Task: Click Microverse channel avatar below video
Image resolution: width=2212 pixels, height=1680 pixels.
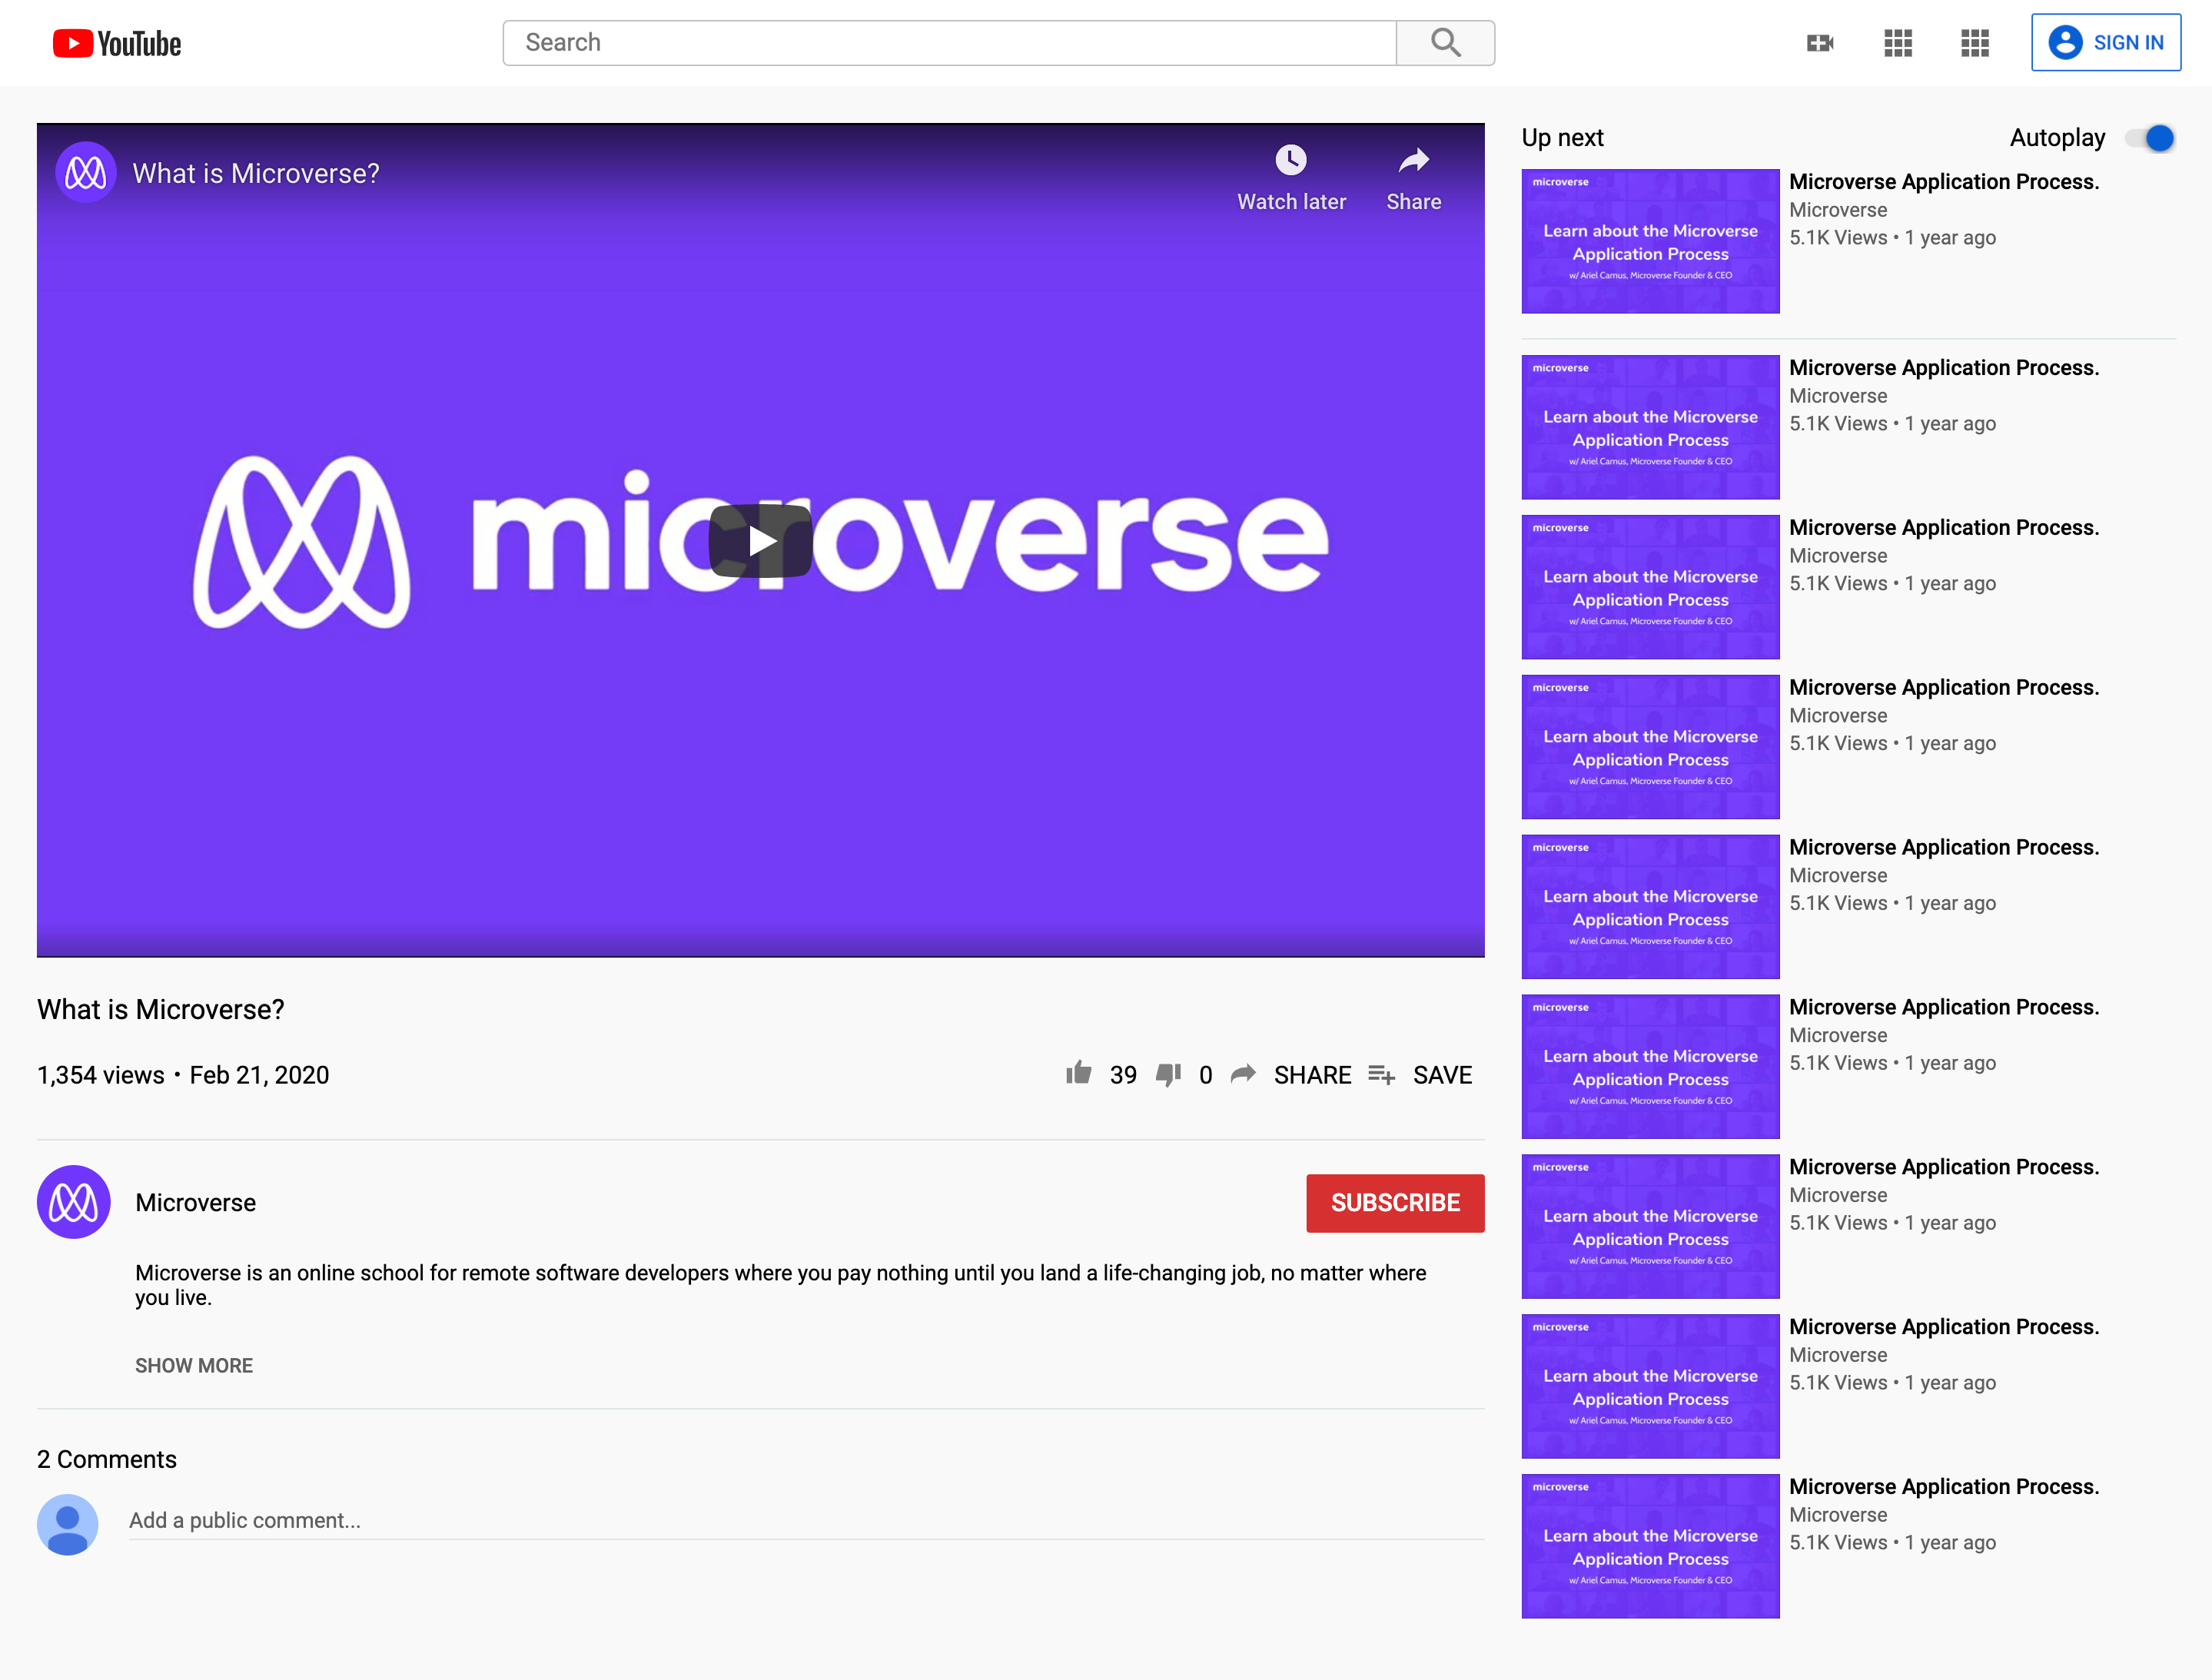Action: tap(74, 1202)
